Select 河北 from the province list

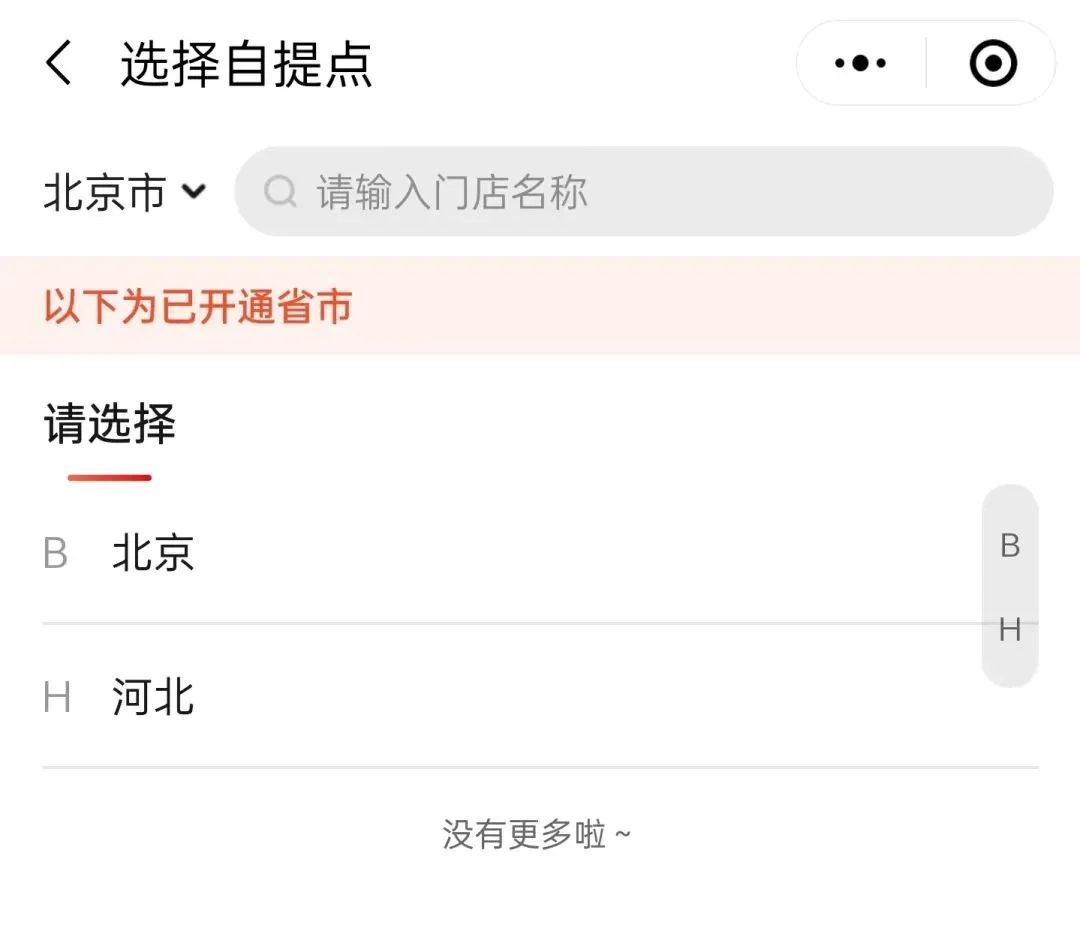click(152, 697)
